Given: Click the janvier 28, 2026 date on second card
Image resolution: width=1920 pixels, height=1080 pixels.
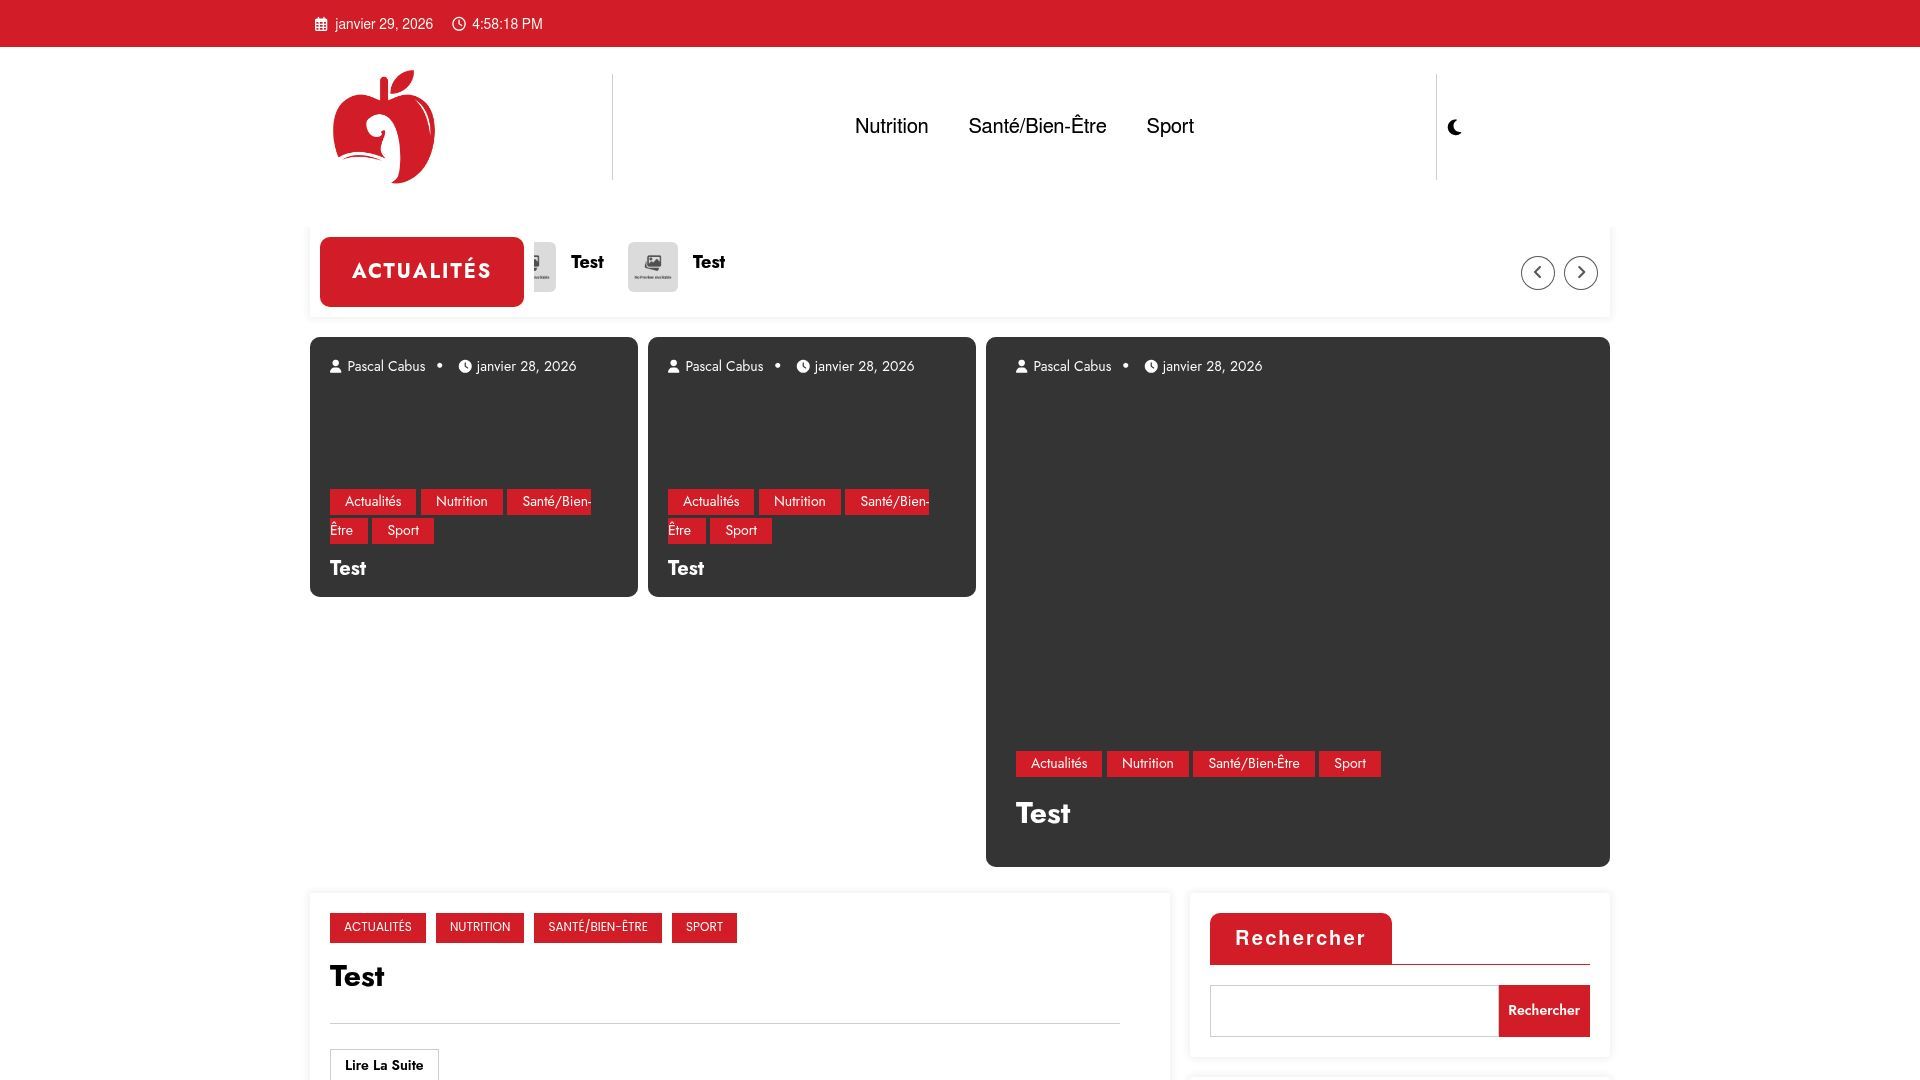Looking at the screenshot, I should 864,366.
